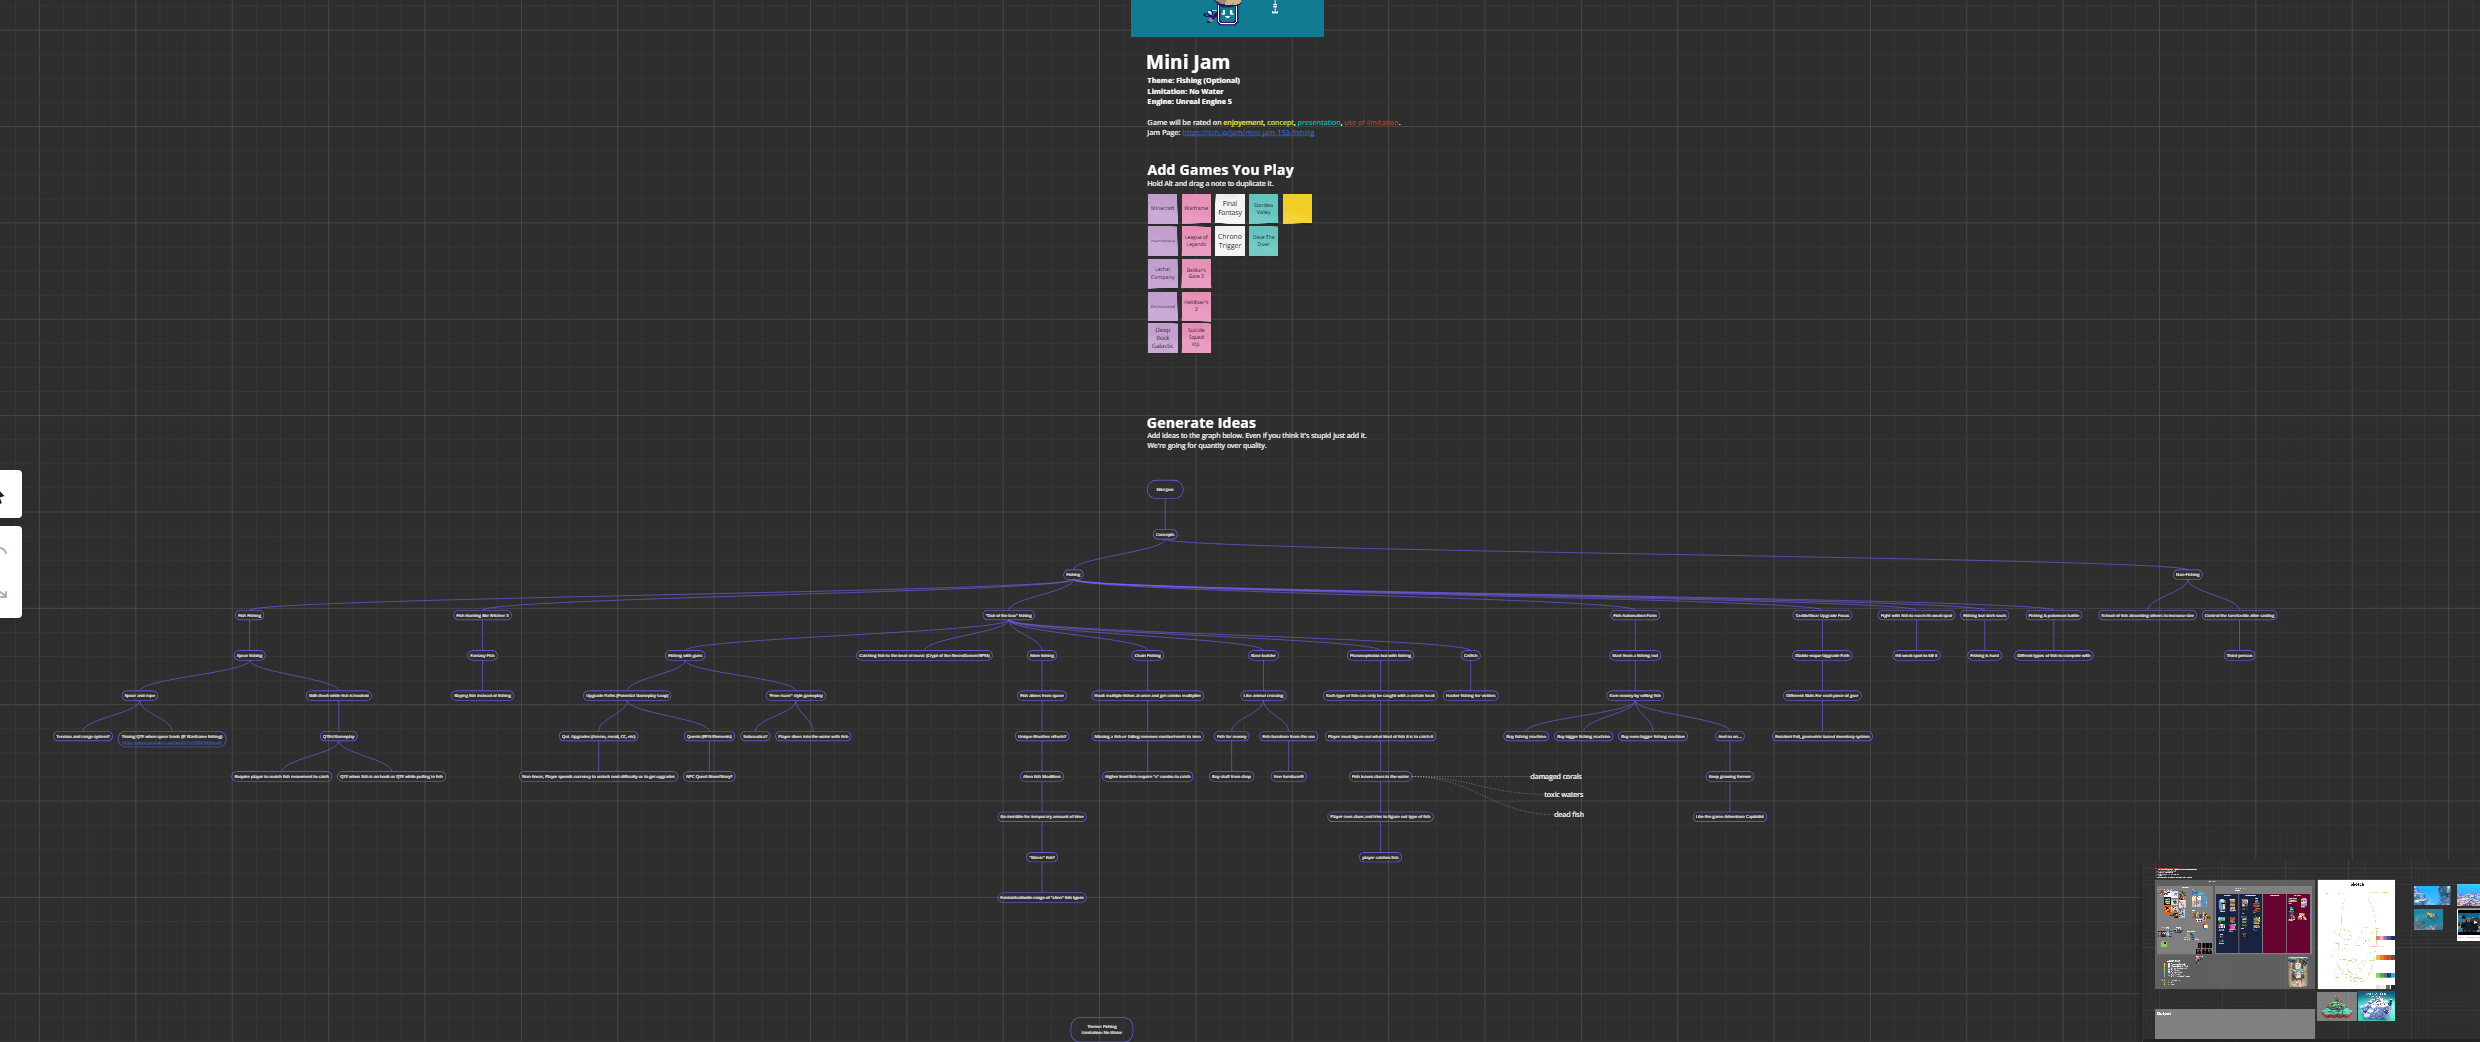Click the Add Games You Play heading
2480x1042 pixels.
pos(1220,170)
